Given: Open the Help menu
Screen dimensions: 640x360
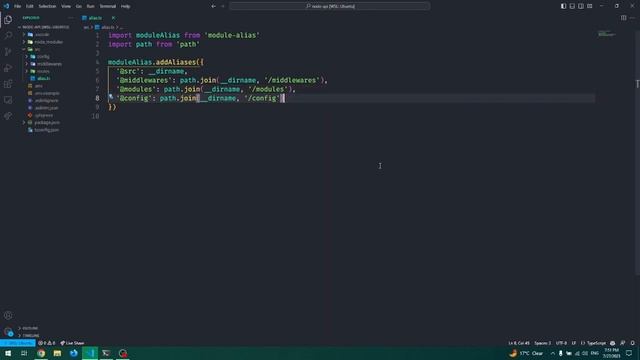Looking at the screenshot, I should click(x=125, y=6).
